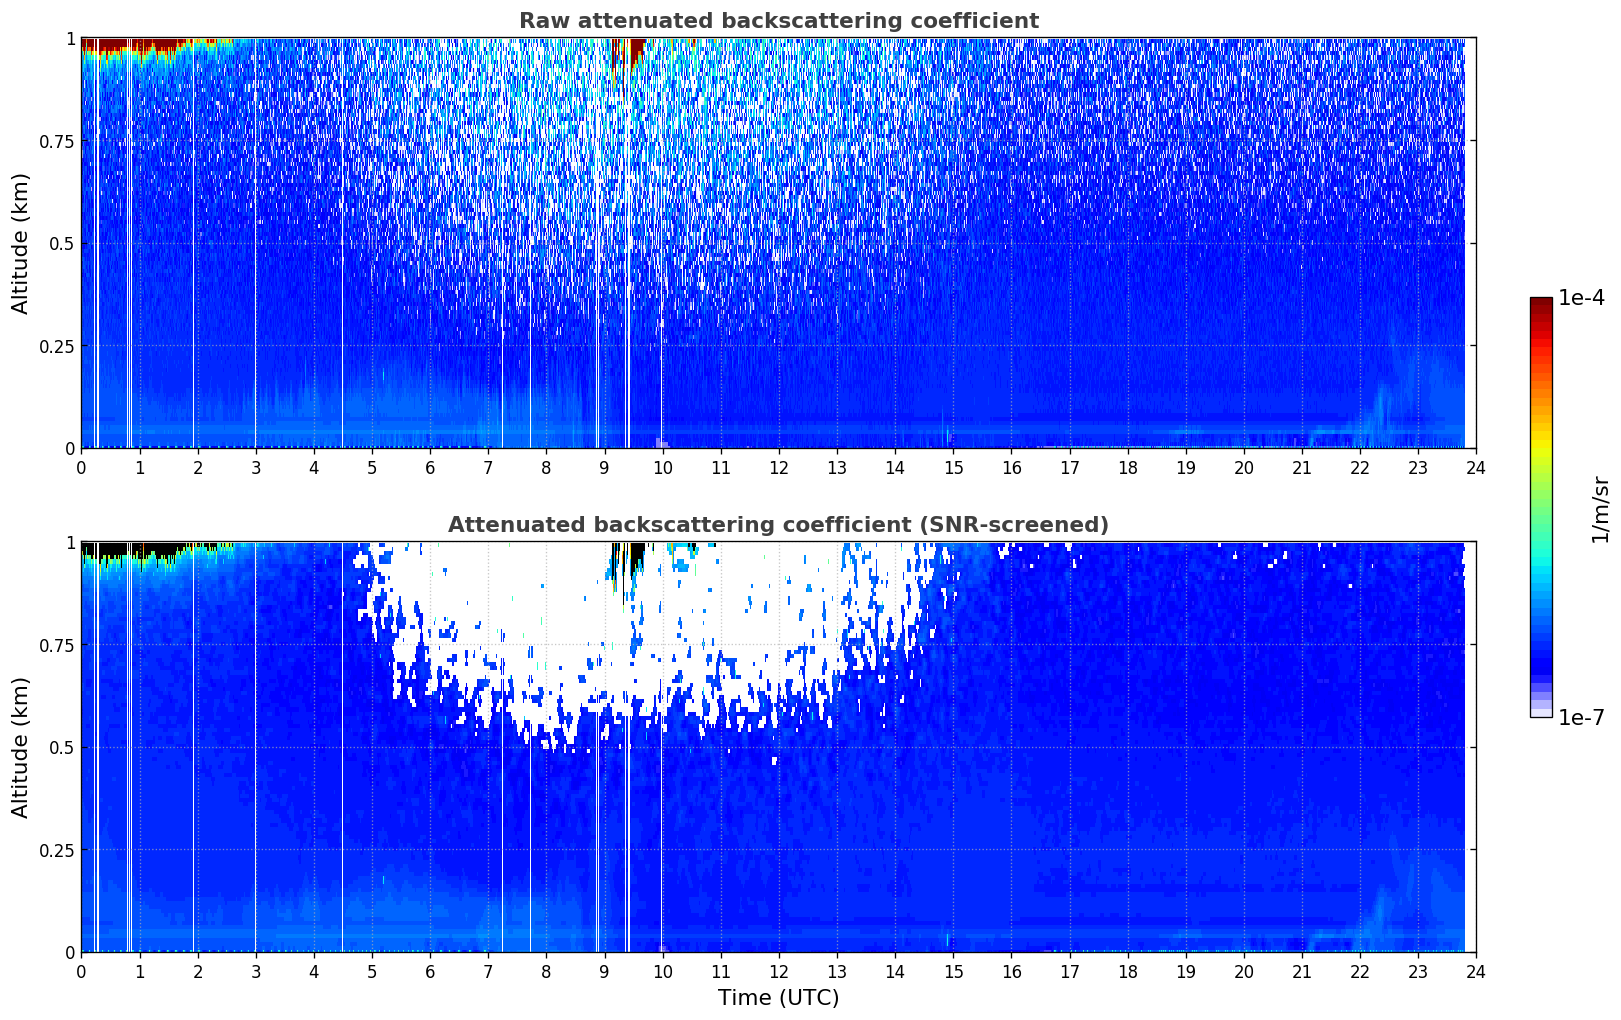Select the "1/m/sr" colorbar unit label
1621x1020 pixels.
pyautogui.click(x=1600, y=508)
